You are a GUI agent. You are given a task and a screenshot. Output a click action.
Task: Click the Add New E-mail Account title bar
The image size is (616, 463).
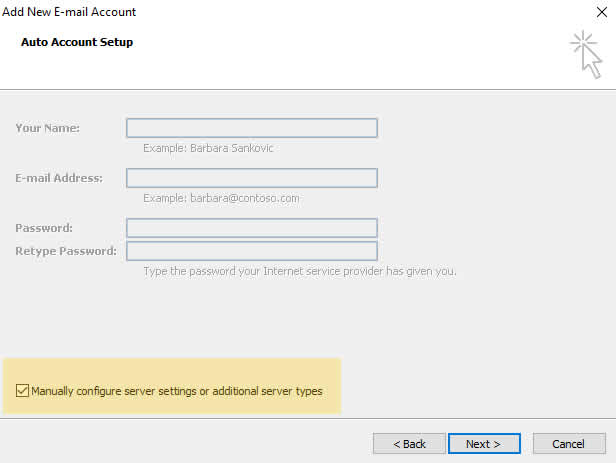coord(69,12)
